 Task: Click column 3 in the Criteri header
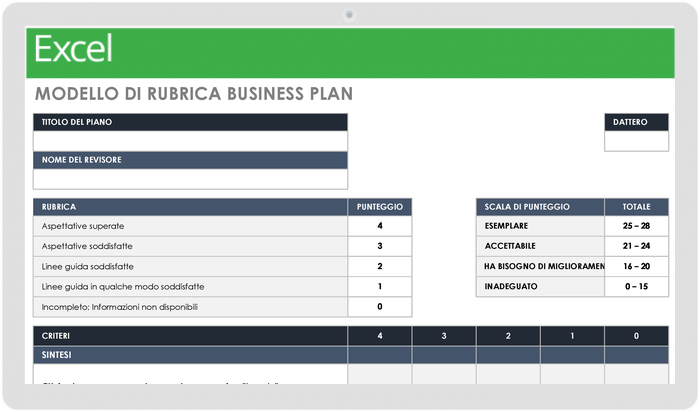[444, 336]
